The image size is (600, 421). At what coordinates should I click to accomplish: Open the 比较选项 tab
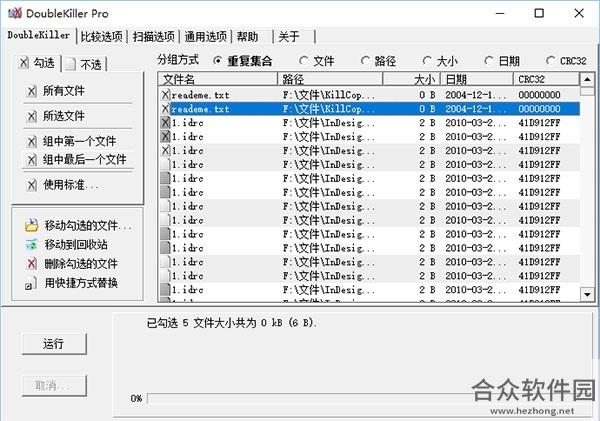(102, 37)
